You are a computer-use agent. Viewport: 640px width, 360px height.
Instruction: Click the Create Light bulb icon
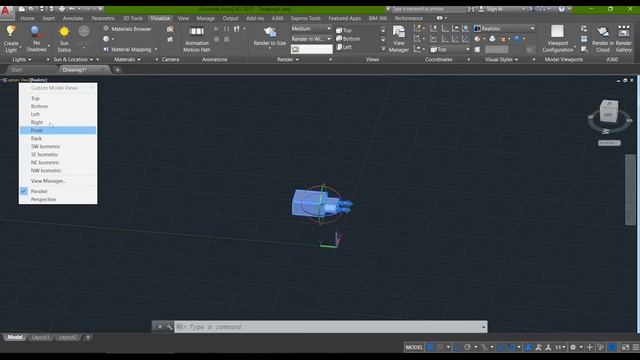pos(11,31)
